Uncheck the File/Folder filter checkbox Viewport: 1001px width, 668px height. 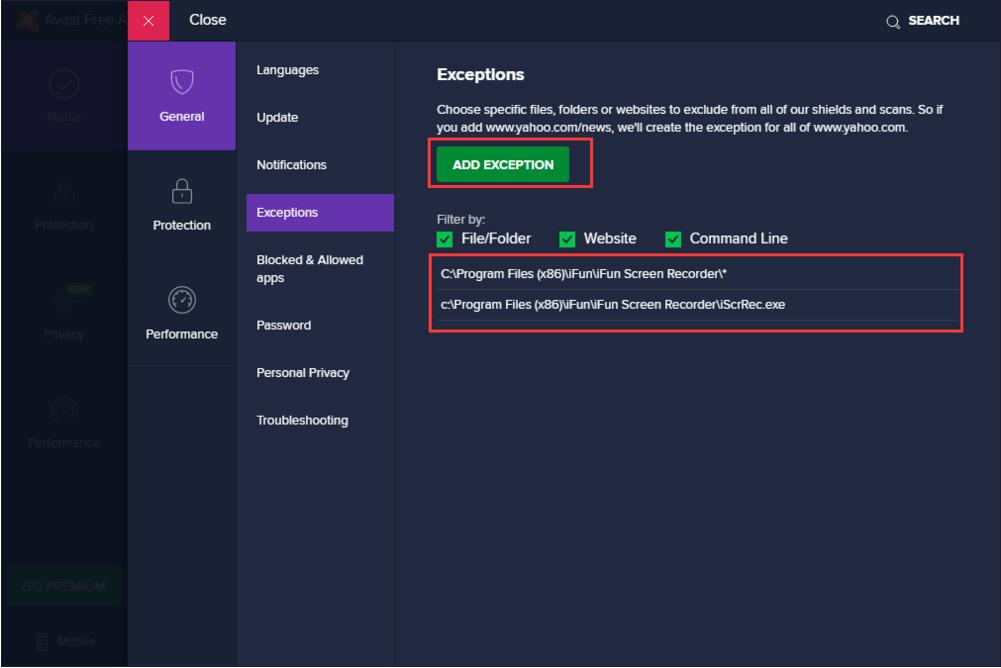(x=444, y=239)
